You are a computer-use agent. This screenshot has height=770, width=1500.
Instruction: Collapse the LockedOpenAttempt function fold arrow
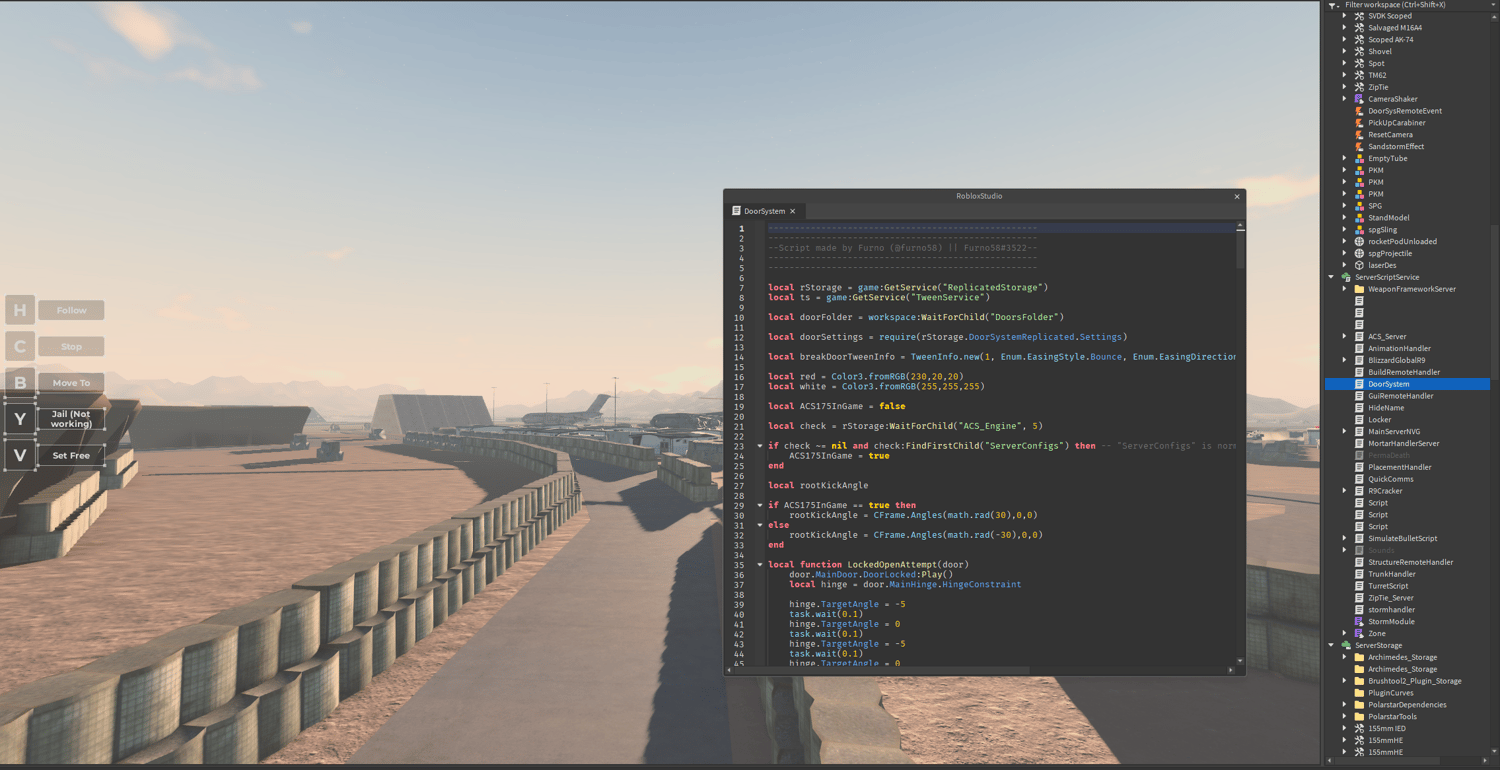click(760, 565)
